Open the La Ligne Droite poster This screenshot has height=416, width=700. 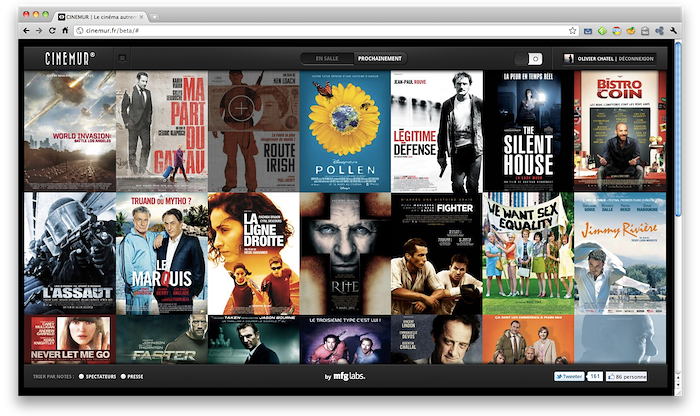pyautogui.click(x=254, y=254)
